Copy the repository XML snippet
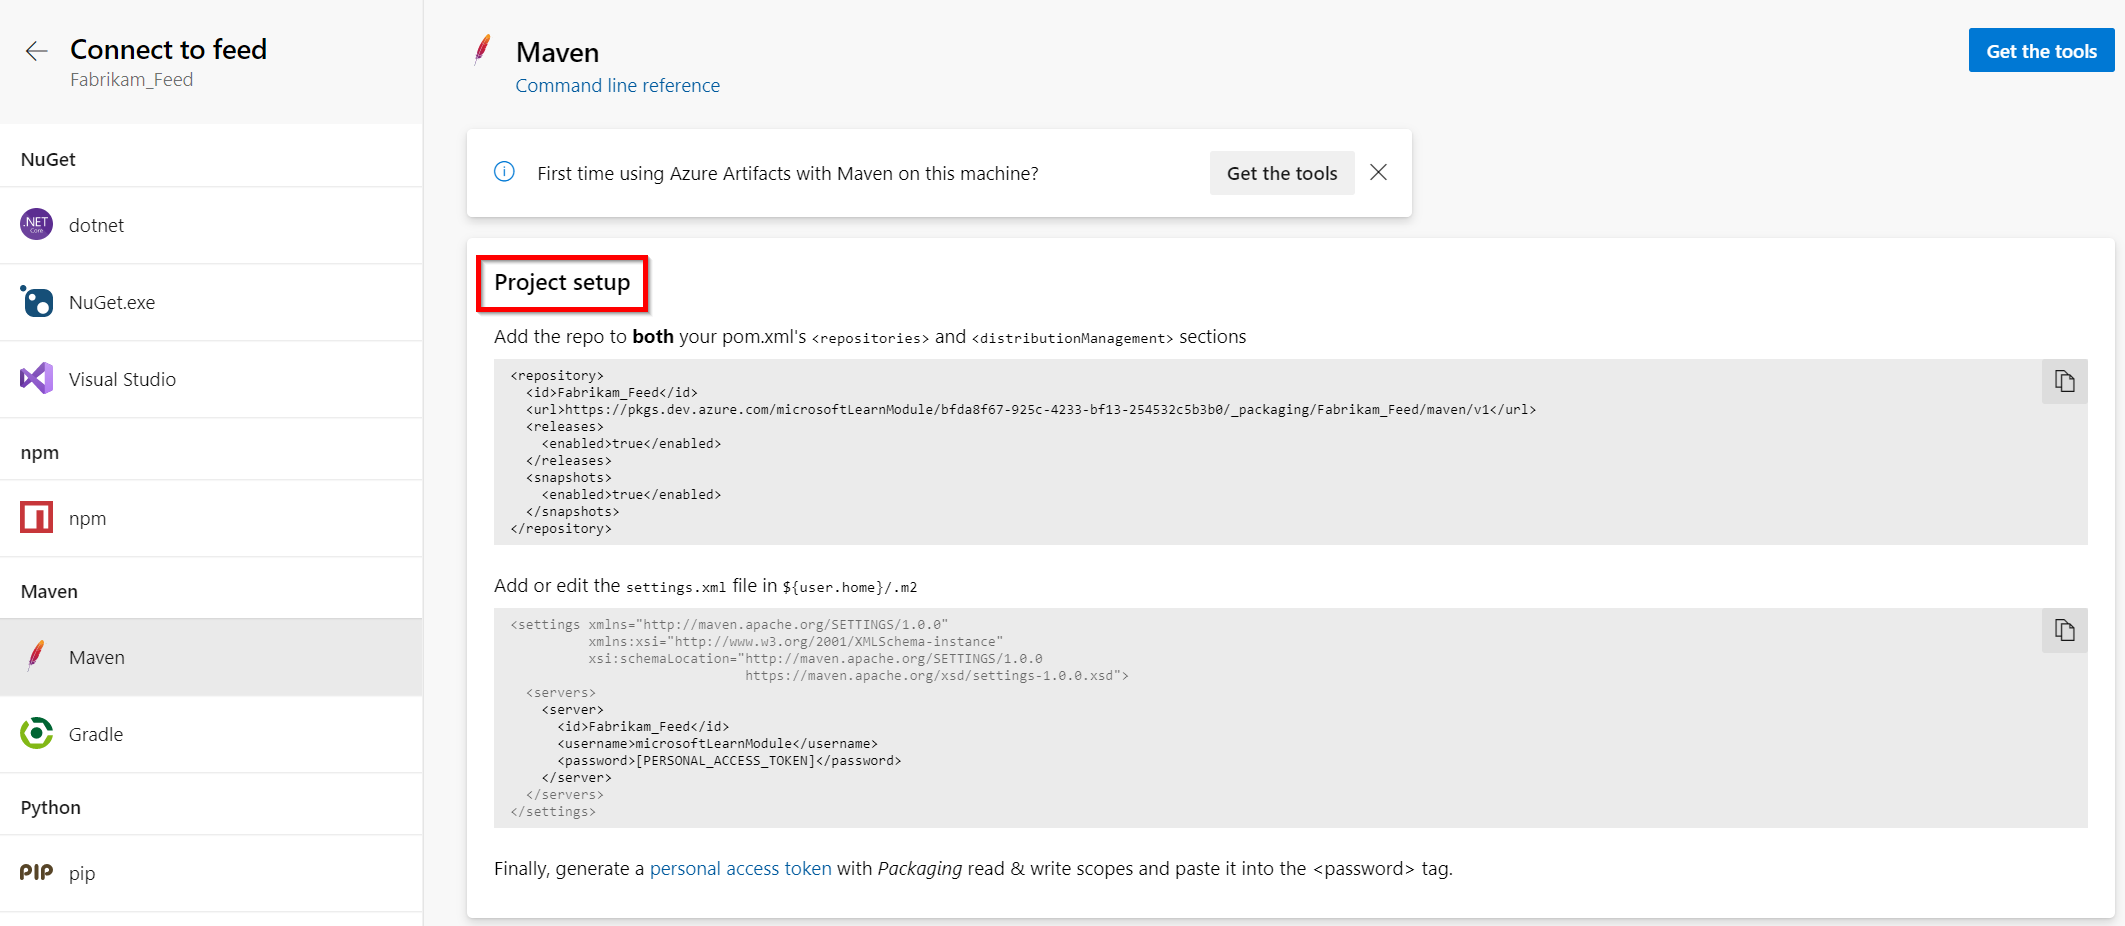Image resolution: width=2125 pixels, height=926 pixels. pos(2064,381)
